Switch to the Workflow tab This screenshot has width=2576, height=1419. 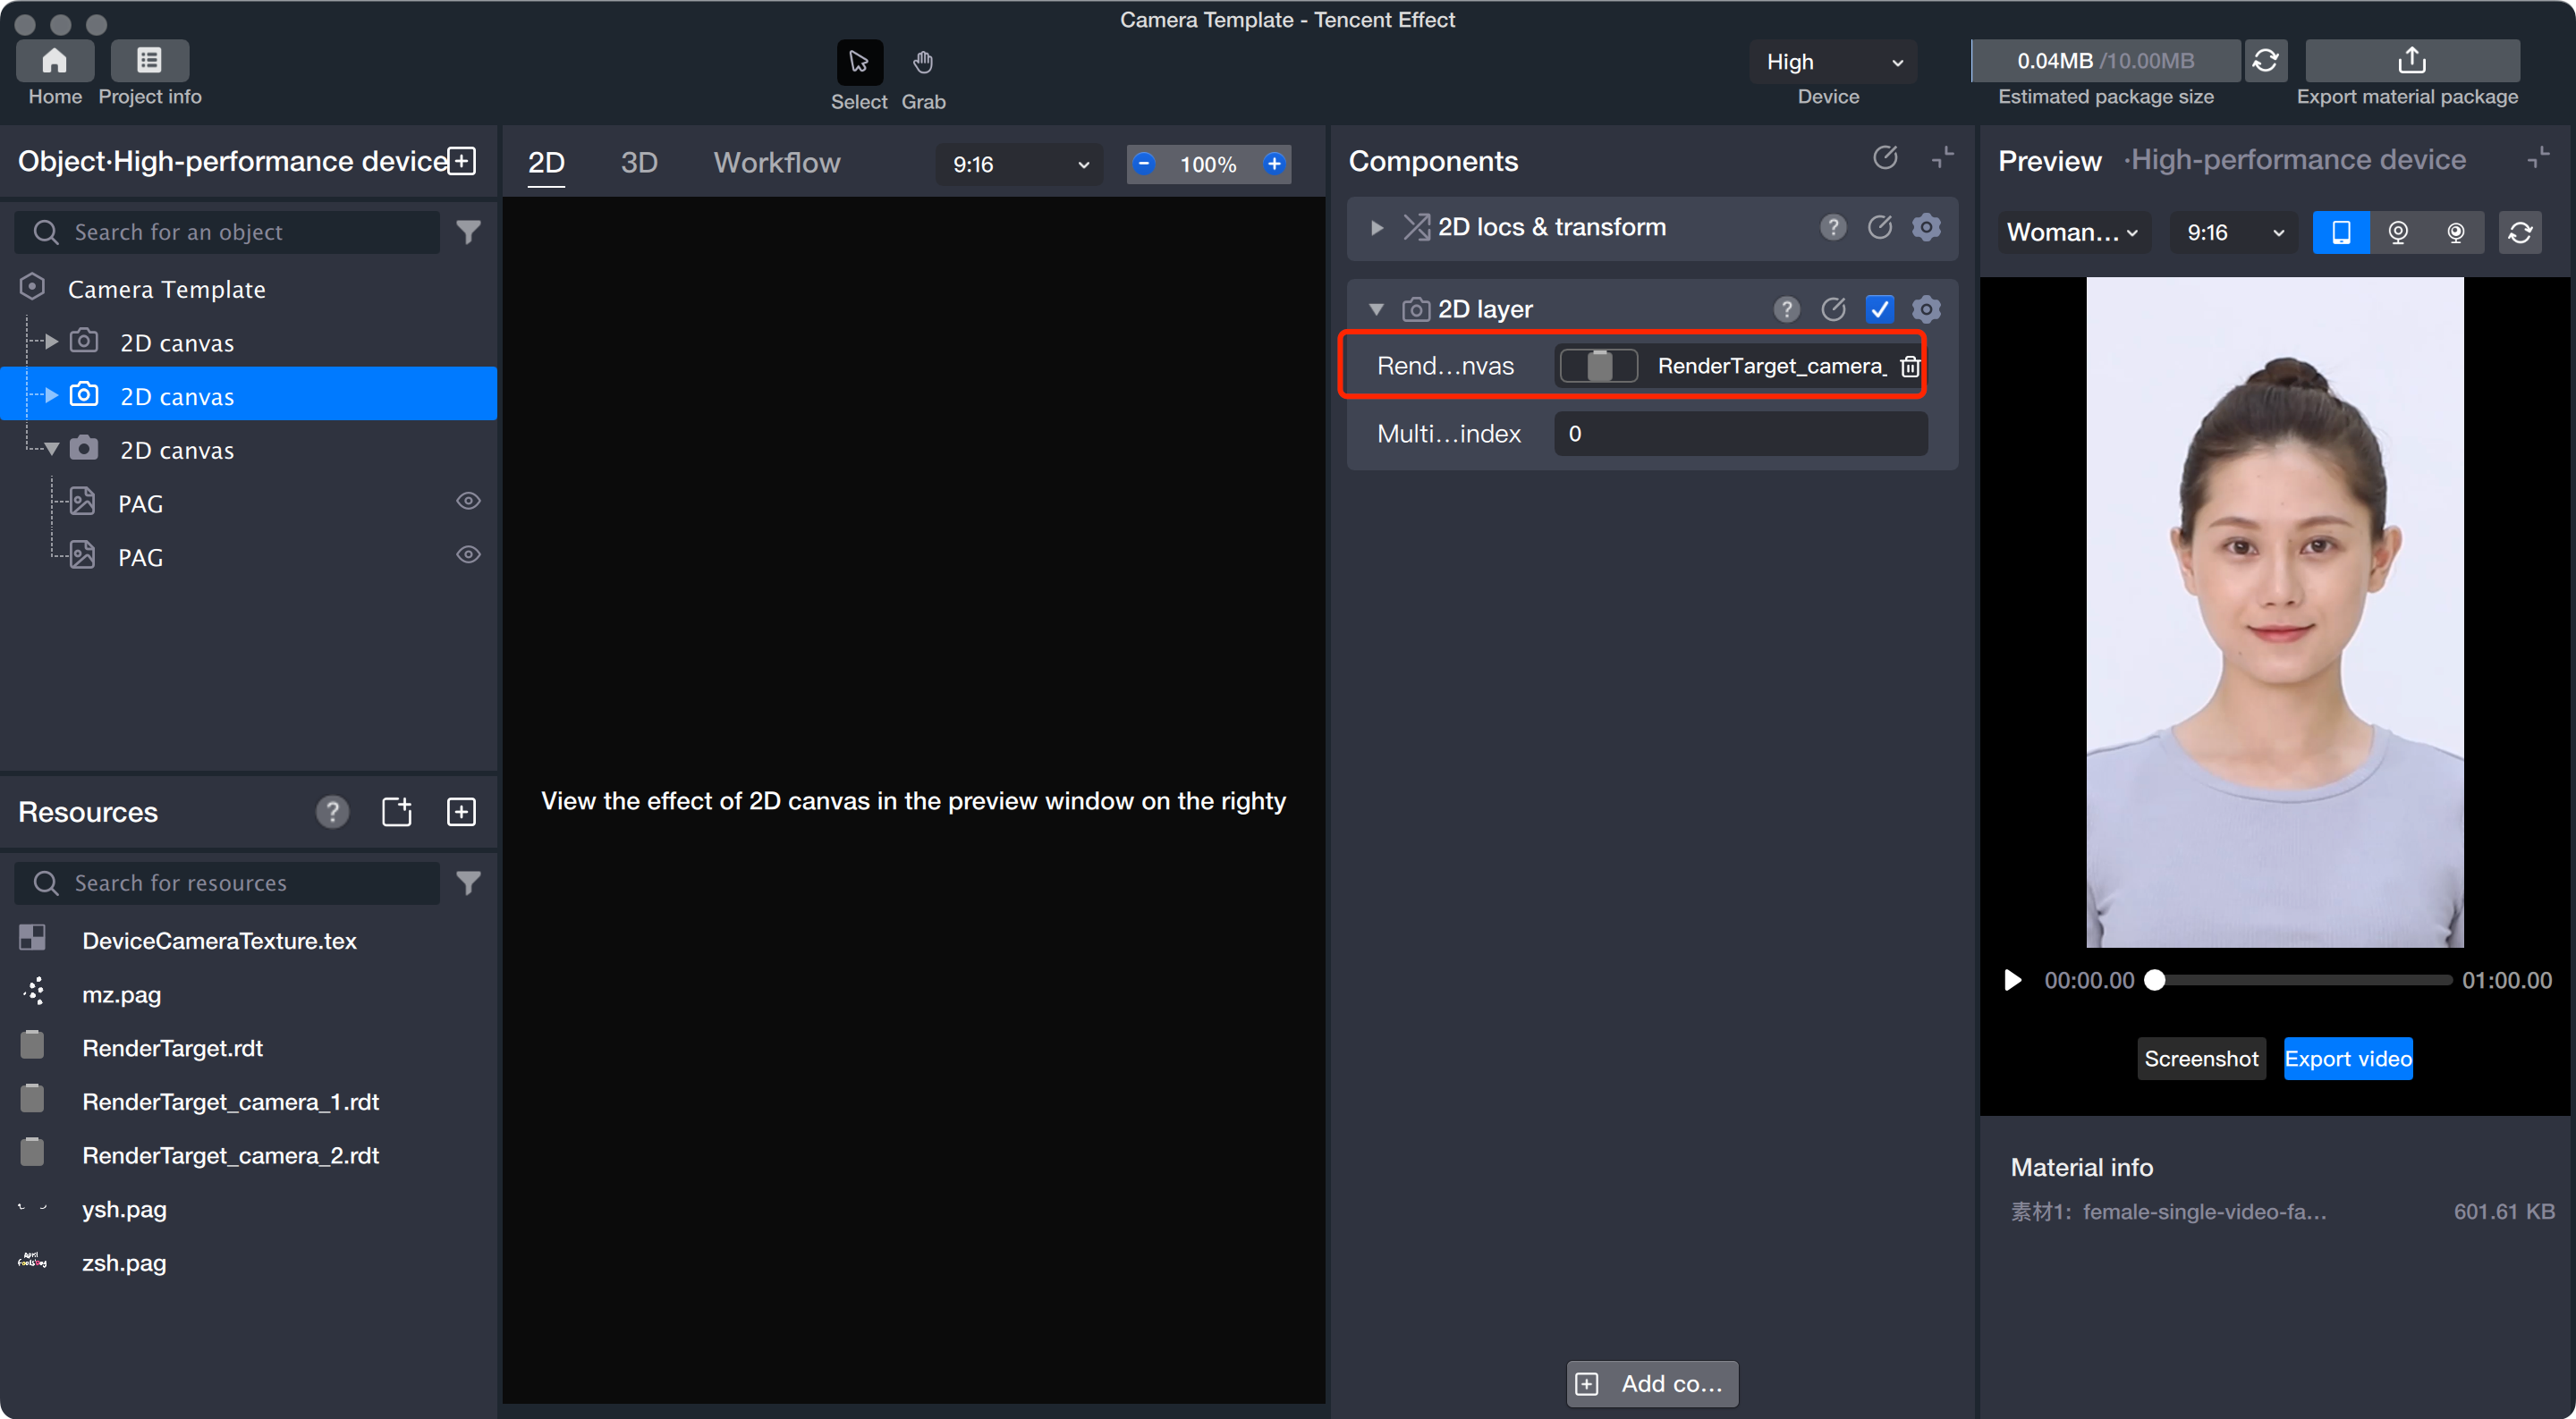[x=776, y=163]
